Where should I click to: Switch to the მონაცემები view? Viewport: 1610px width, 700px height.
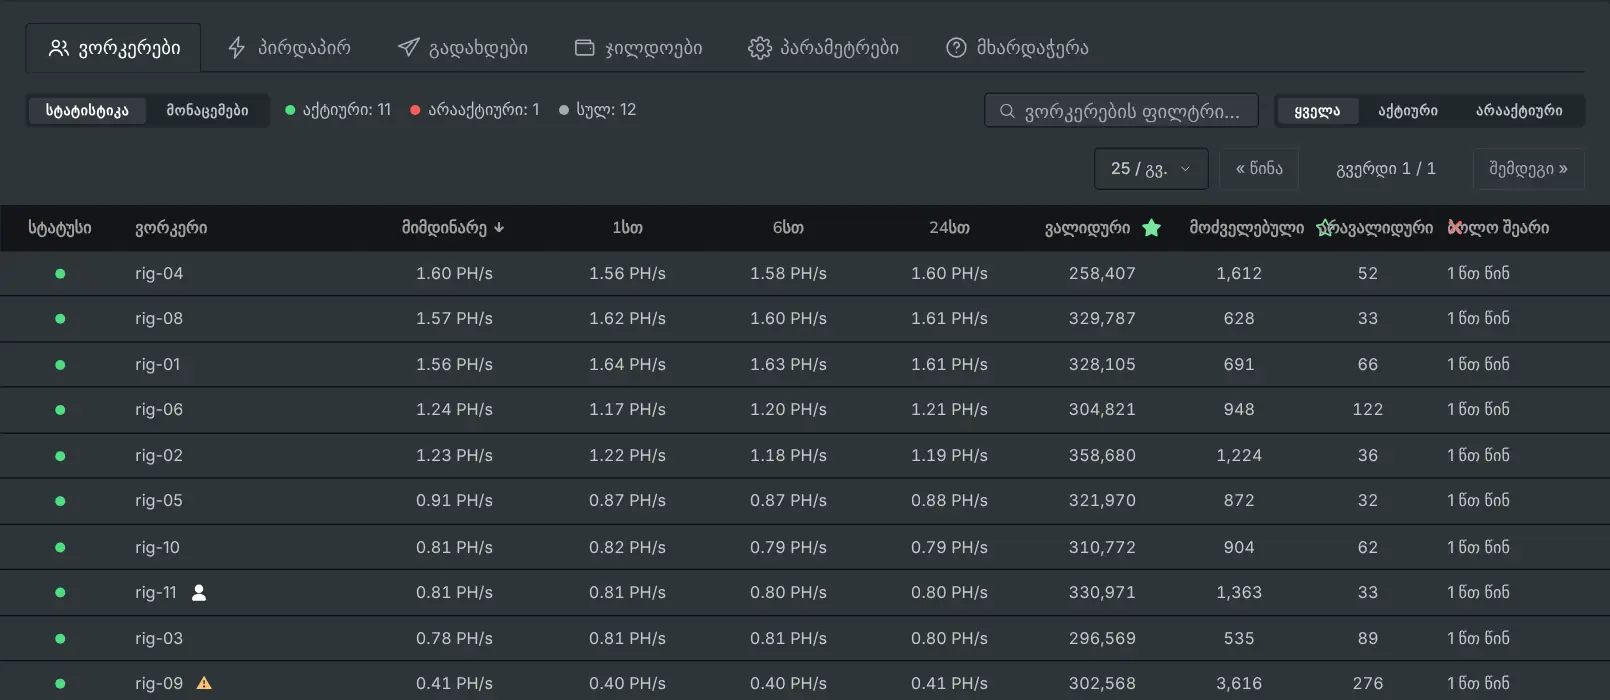207,110
